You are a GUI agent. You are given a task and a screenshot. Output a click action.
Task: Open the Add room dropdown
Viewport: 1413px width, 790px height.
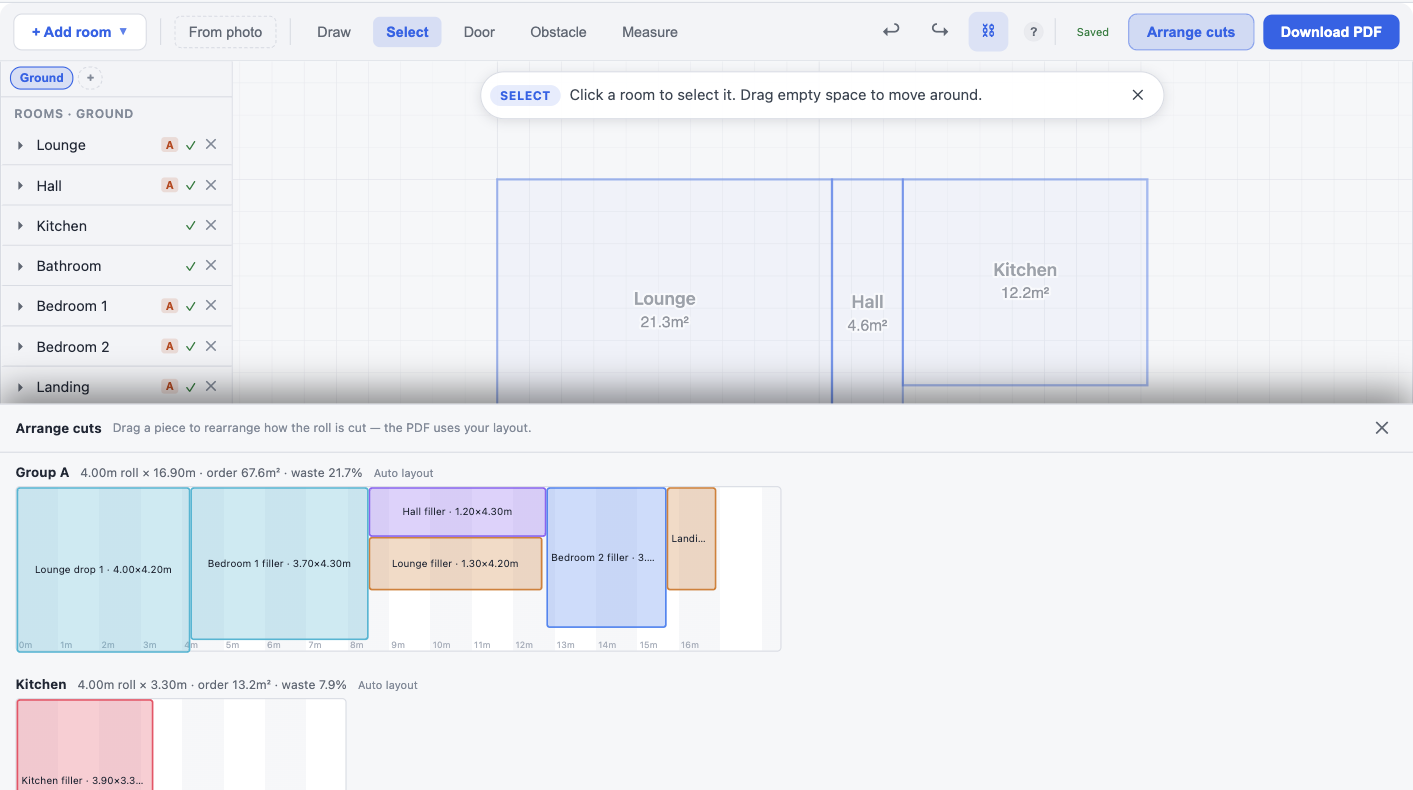[x=80, y=32]
